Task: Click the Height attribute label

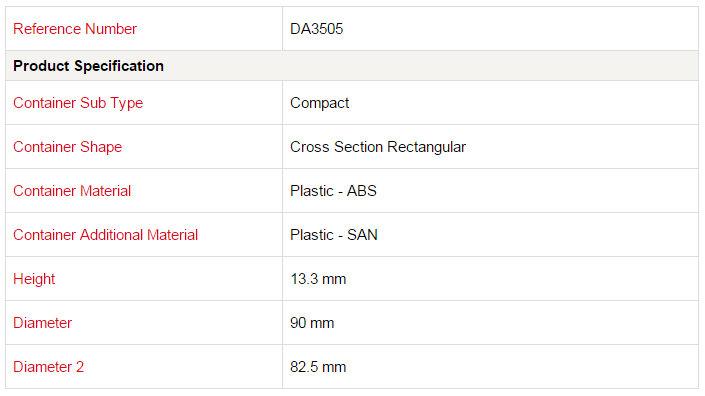Action: (x=34, y=279)
